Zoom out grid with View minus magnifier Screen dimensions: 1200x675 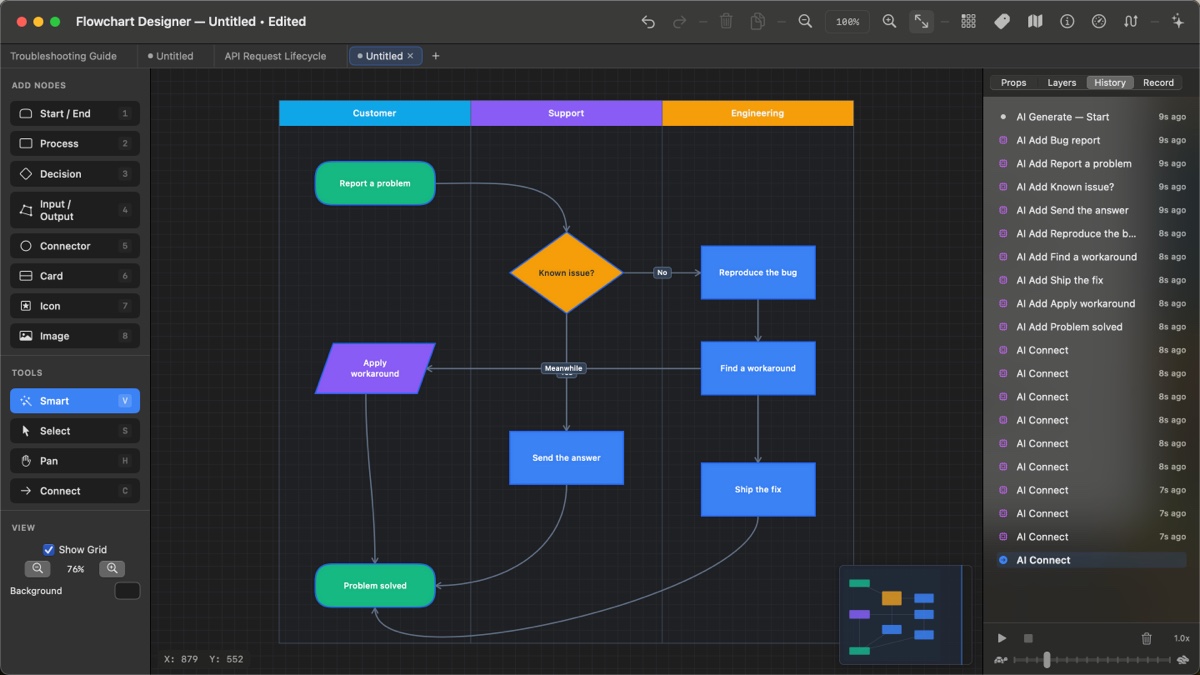tap(37, 569)
